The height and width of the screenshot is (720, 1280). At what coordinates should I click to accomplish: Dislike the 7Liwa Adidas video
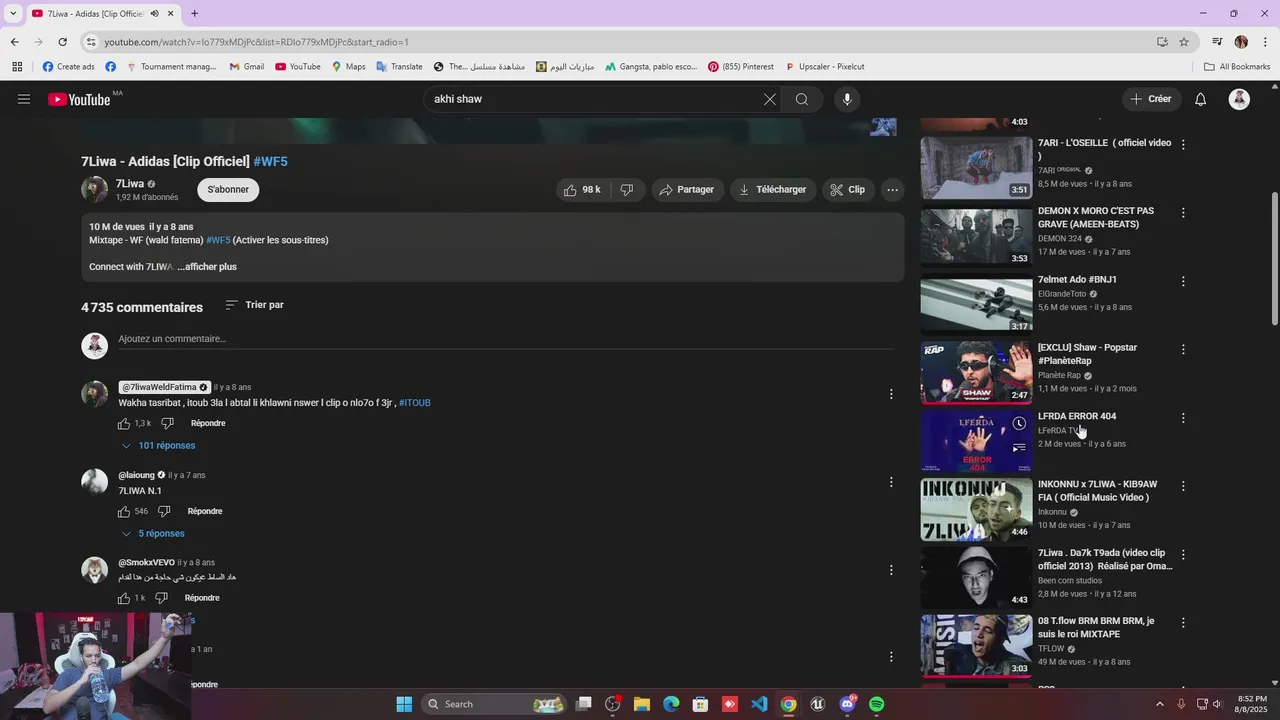[x=627, y=190]
